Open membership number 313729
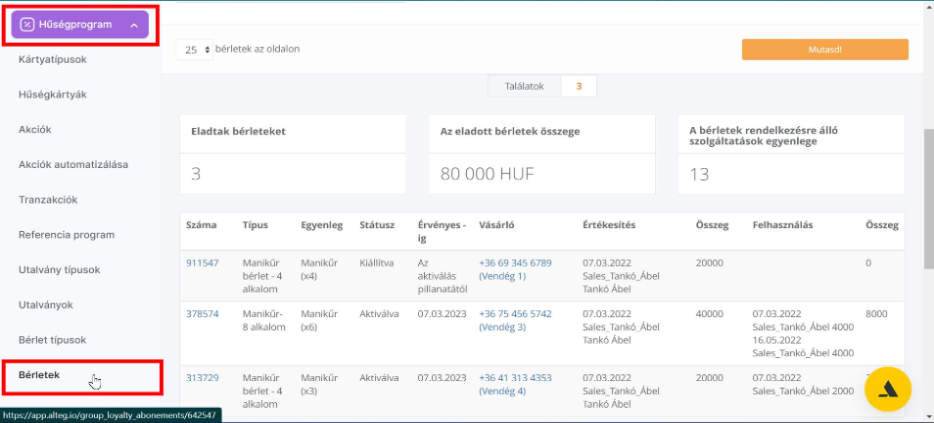The width and height of the screenshot is (934, 423). [202, 378]
